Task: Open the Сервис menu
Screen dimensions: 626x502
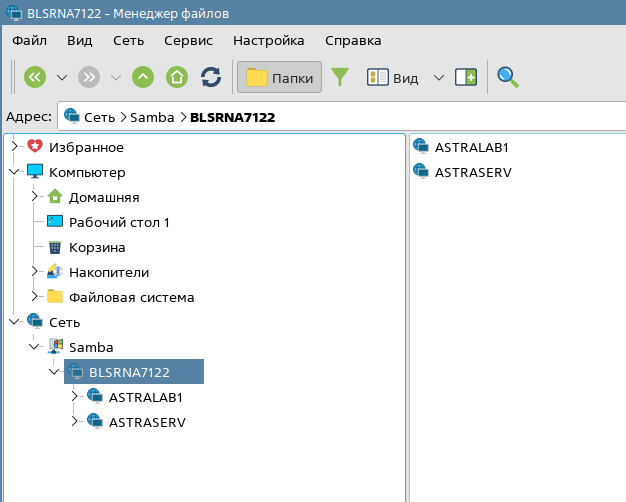Action: point(188,40)
